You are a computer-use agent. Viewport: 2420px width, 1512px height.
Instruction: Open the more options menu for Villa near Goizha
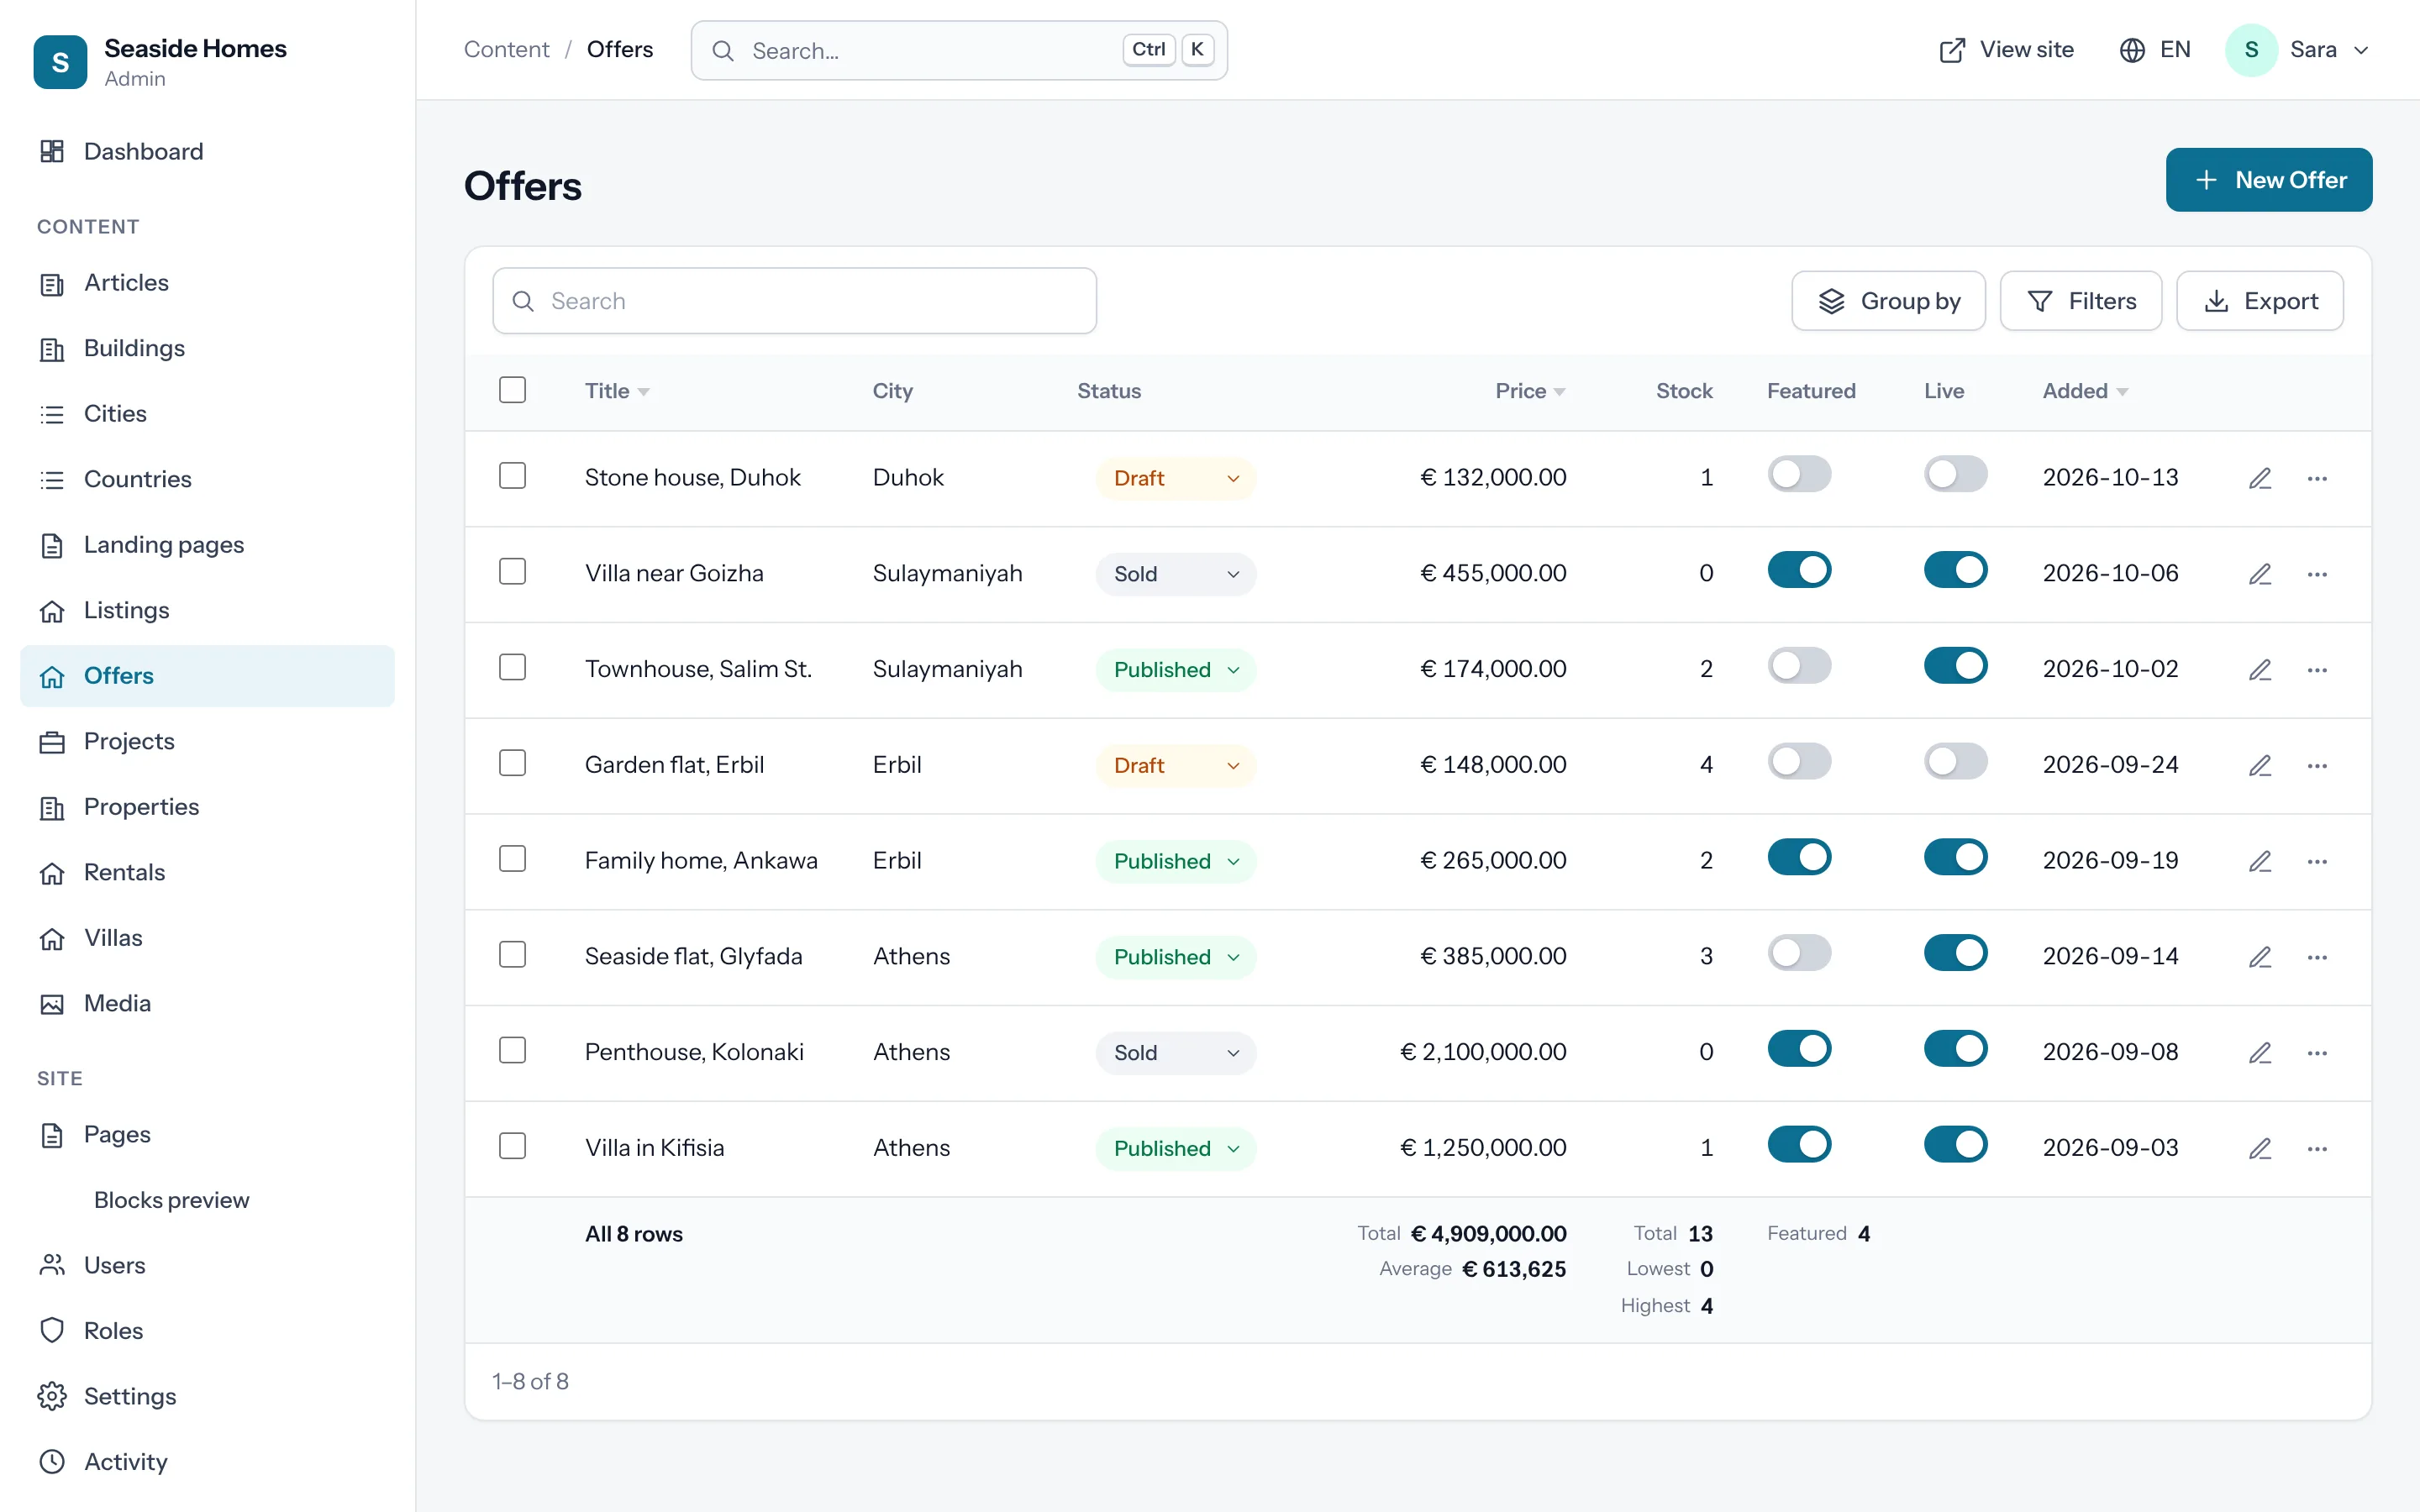(x=2317, y=574)
